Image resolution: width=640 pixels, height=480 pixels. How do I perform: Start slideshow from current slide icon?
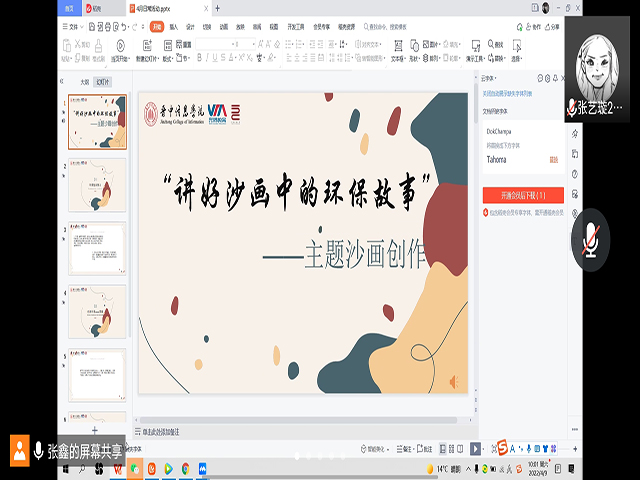click(120, 45)
